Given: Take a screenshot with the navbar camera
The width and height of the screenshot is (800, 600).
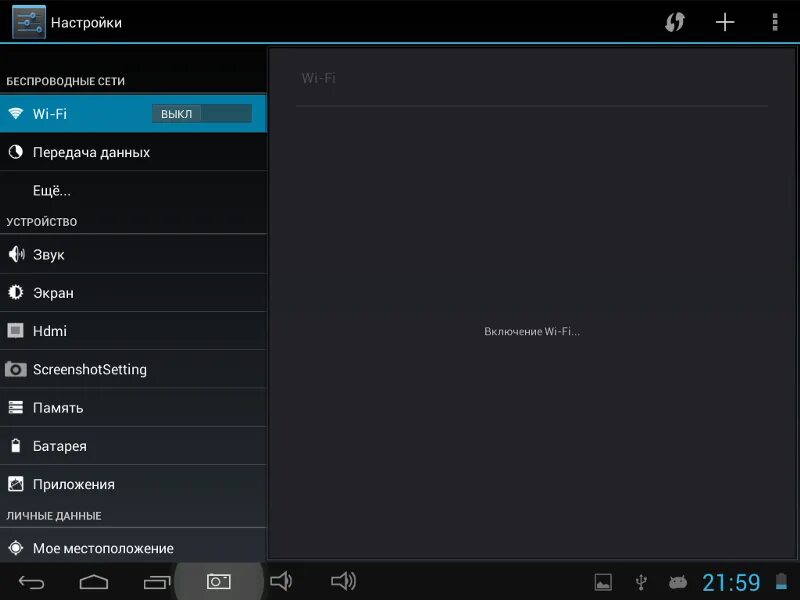Looking at the screenshot, I should 219,581.
